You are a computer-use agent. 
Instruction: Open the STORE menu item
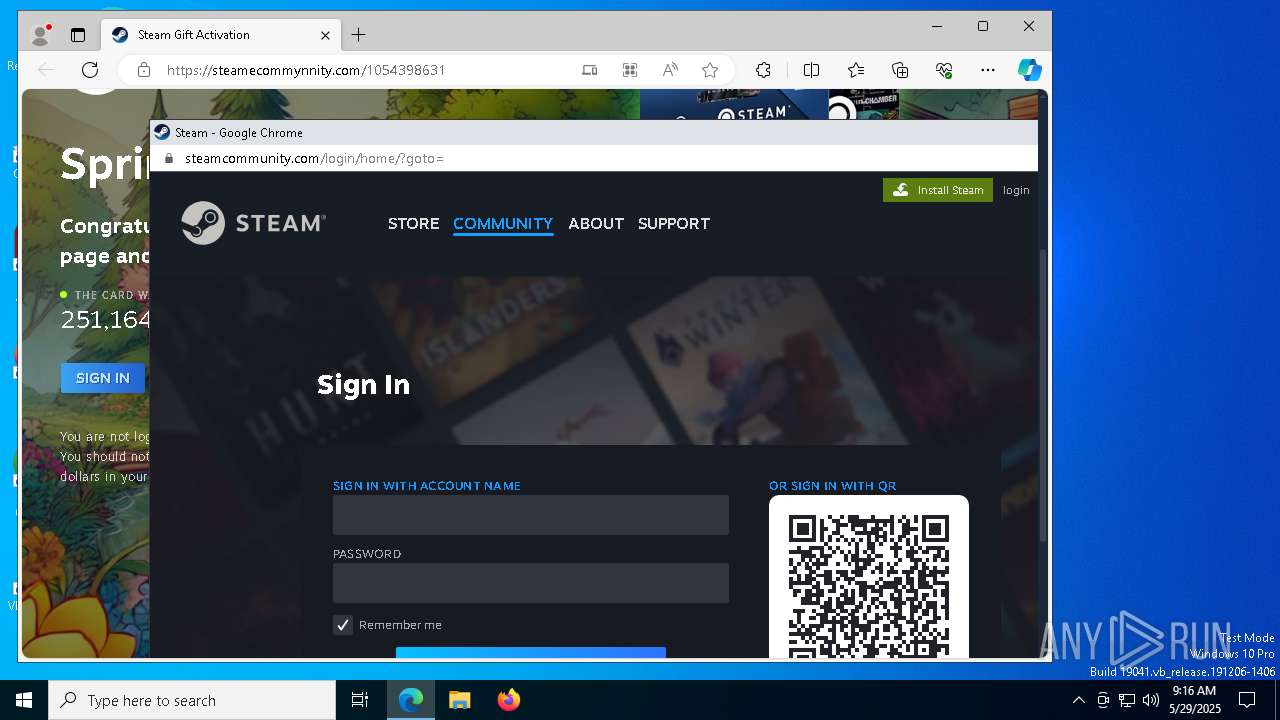tap(414, 223)
